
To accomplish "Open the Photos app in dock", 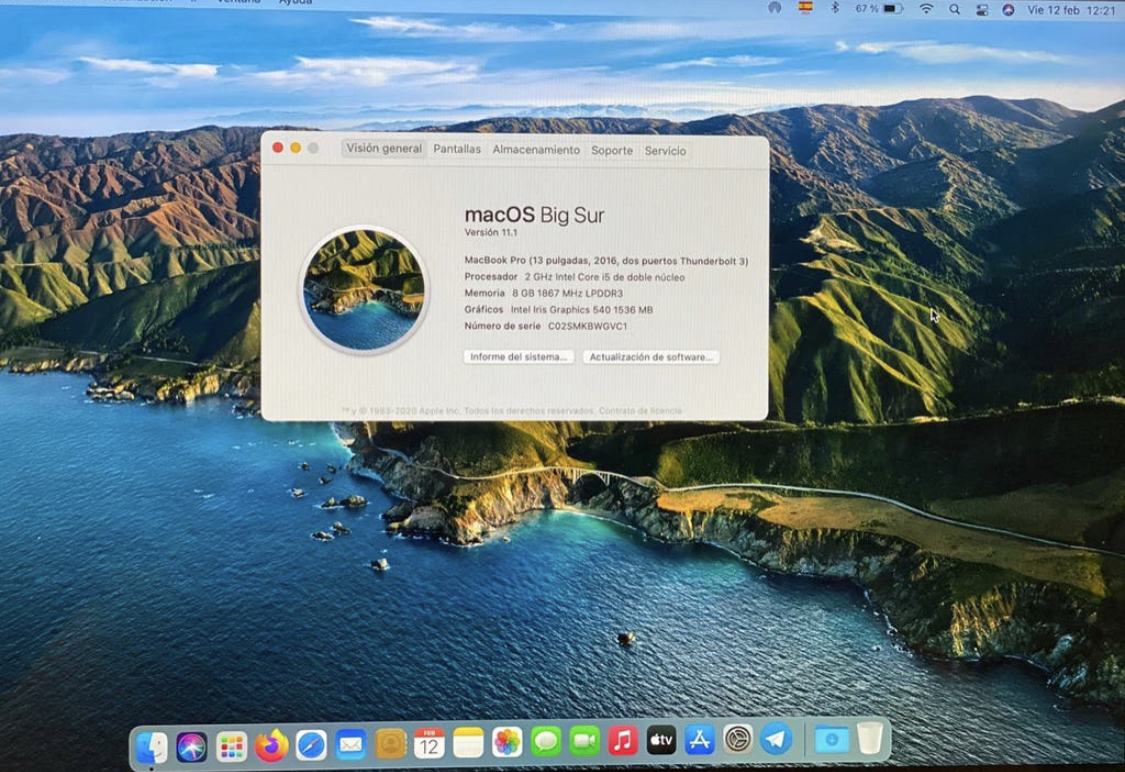I will click(507, 742).
